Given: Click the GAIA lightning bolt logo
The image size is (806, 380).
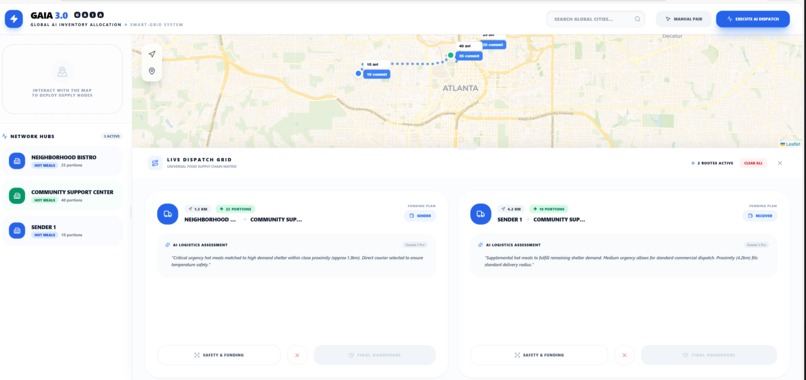Looking at the screenshot, I should [x=14, y=19].
